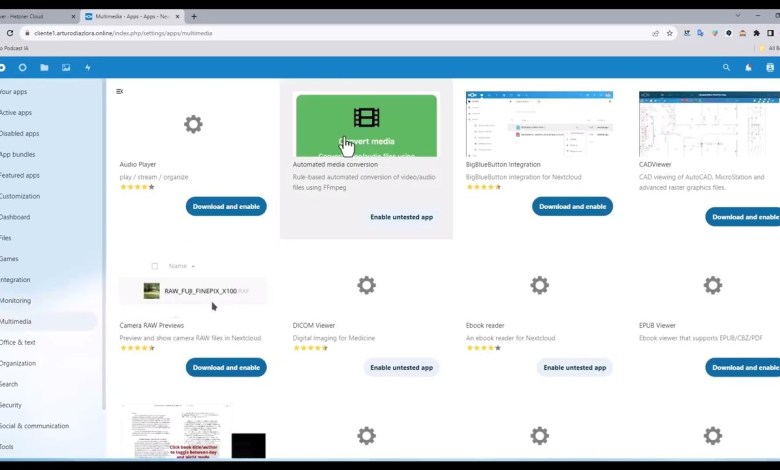
Task: Click DICOM Viewer gear icon
Action: click(x=366, y=285)
